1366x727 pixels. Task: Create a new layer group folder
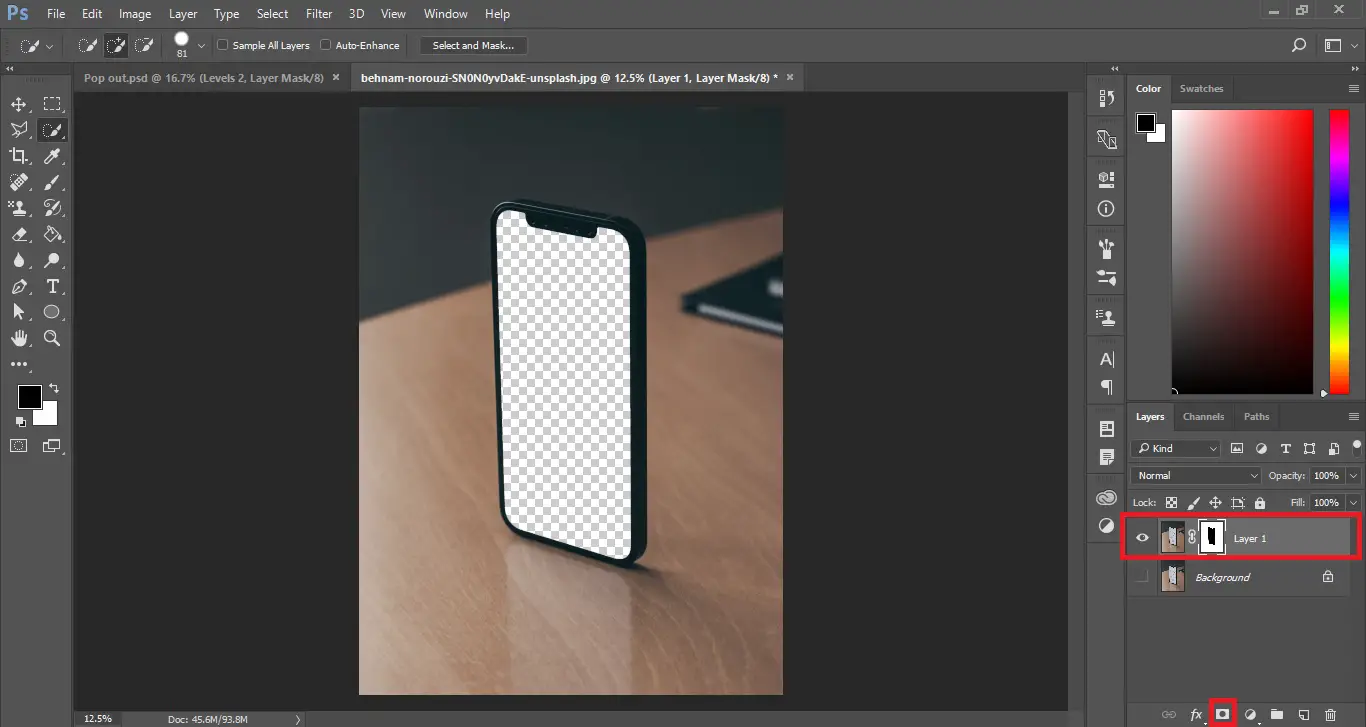click(1275, 714)
